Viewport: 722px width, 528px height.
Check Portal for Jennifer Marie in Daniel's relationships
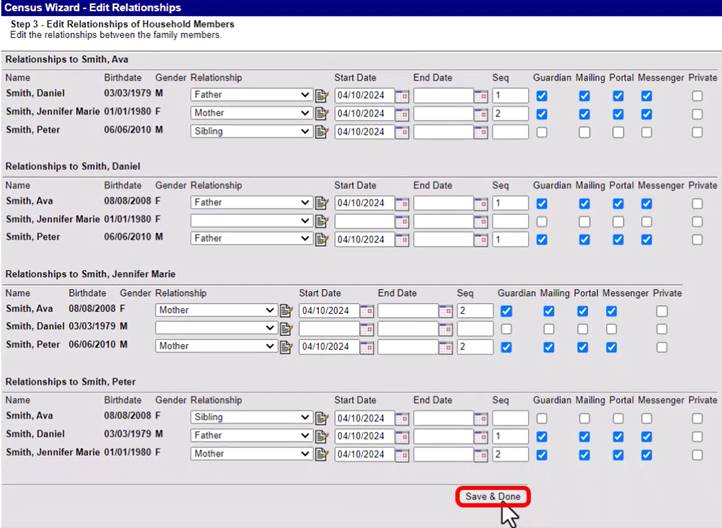618,221
